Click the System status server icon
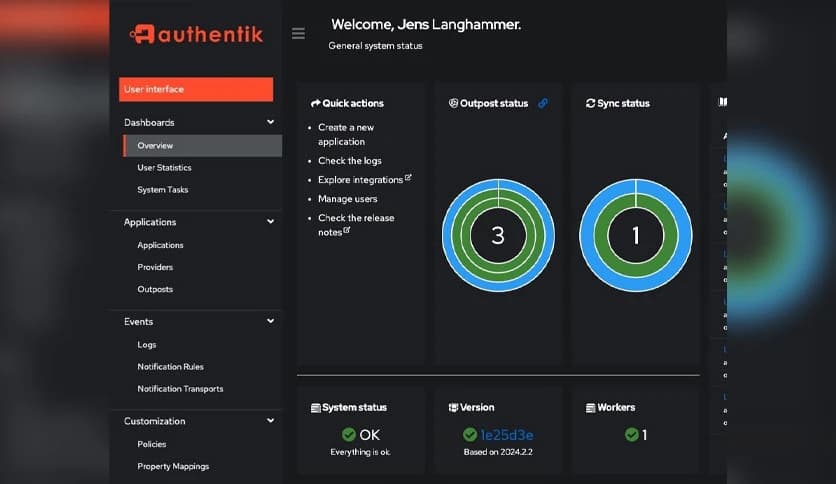Image resolution: width=836 pixels, height=484 pixels. (x=316, y=408)
